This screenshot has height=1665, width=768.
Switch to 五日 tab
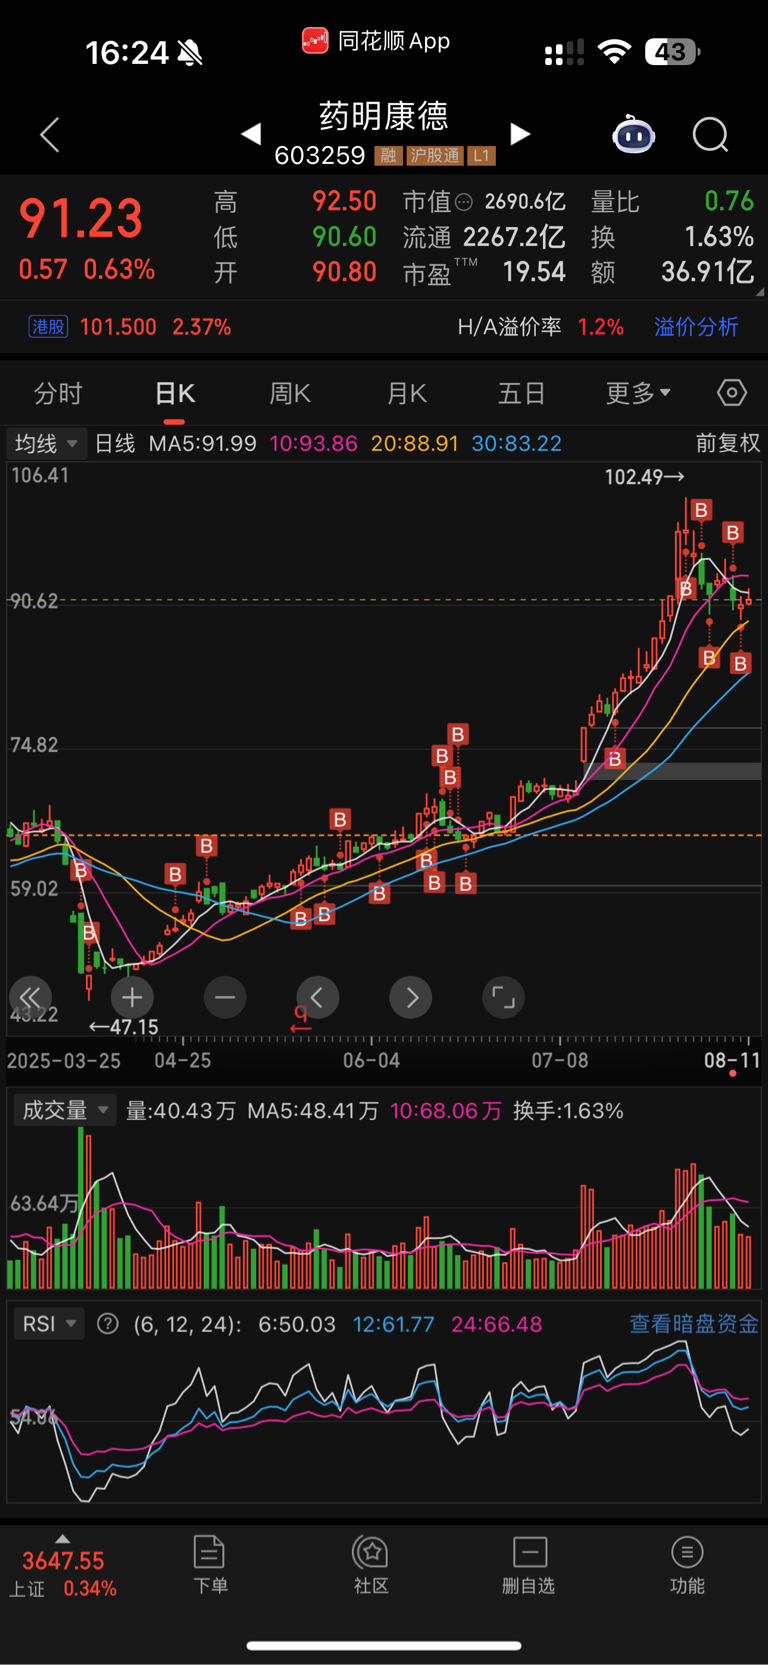[522, 393]
